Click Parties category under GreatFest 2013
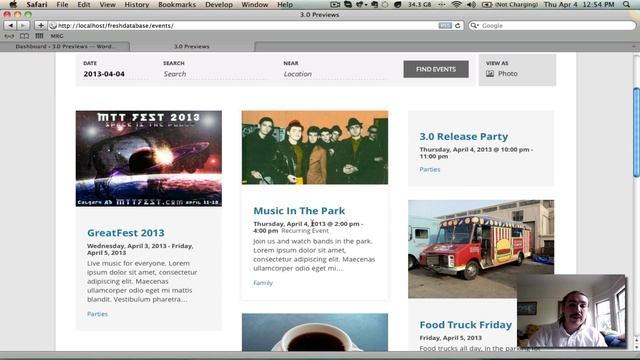This screenshot has height=360, width=640. click(98, 314)
